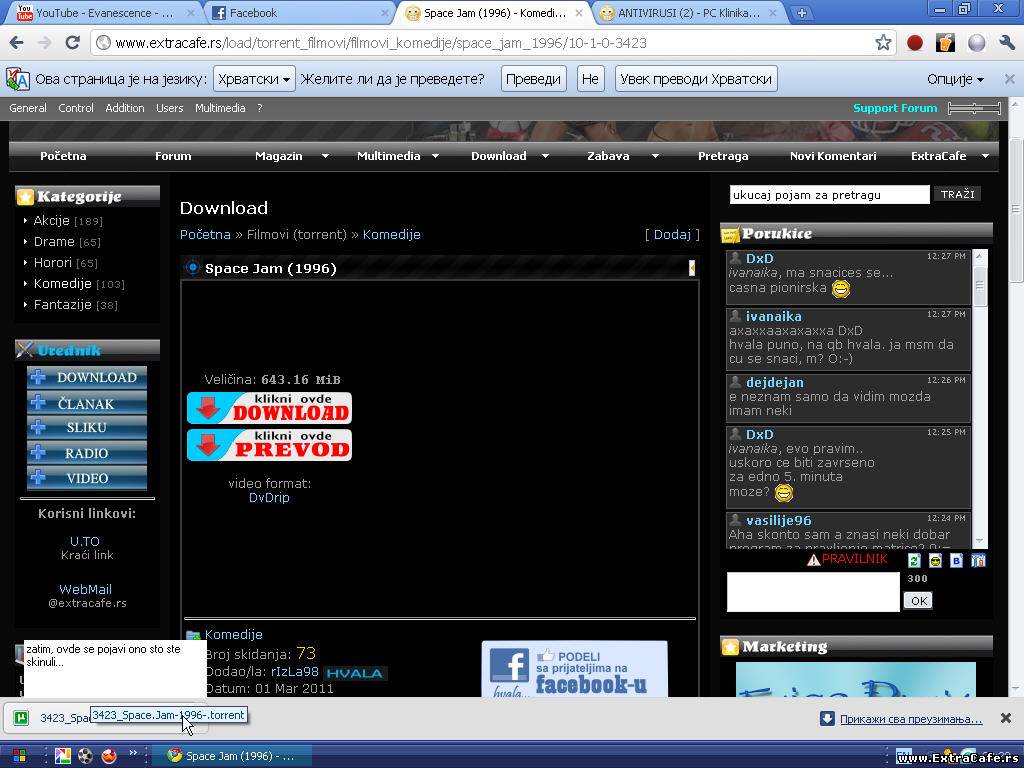Click Прикажи сва преузимања link

(x=911, y=719)
